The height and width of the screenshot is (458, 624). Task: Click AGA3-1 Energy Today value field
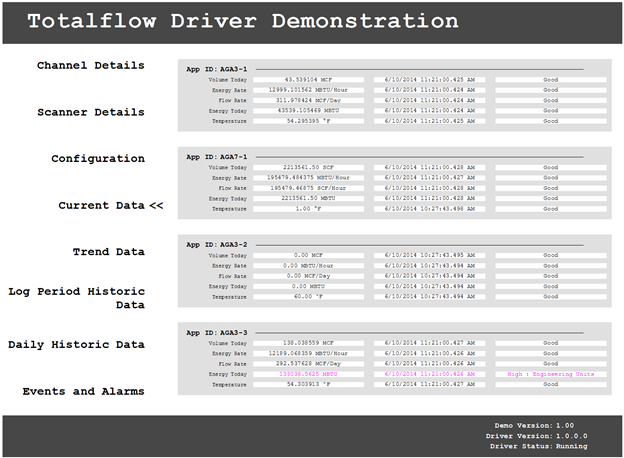(308, 111)
